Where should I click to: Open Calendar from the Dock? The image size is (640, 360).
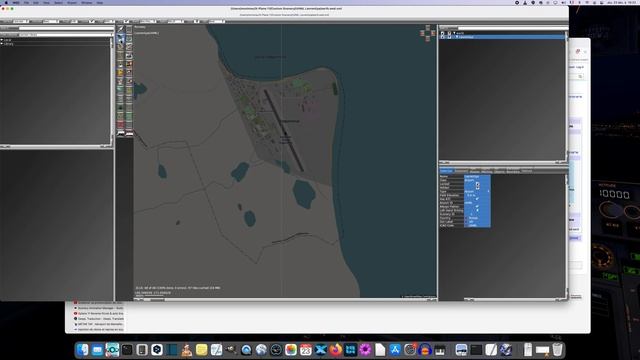pyautogui.click(x=306, y=350)
